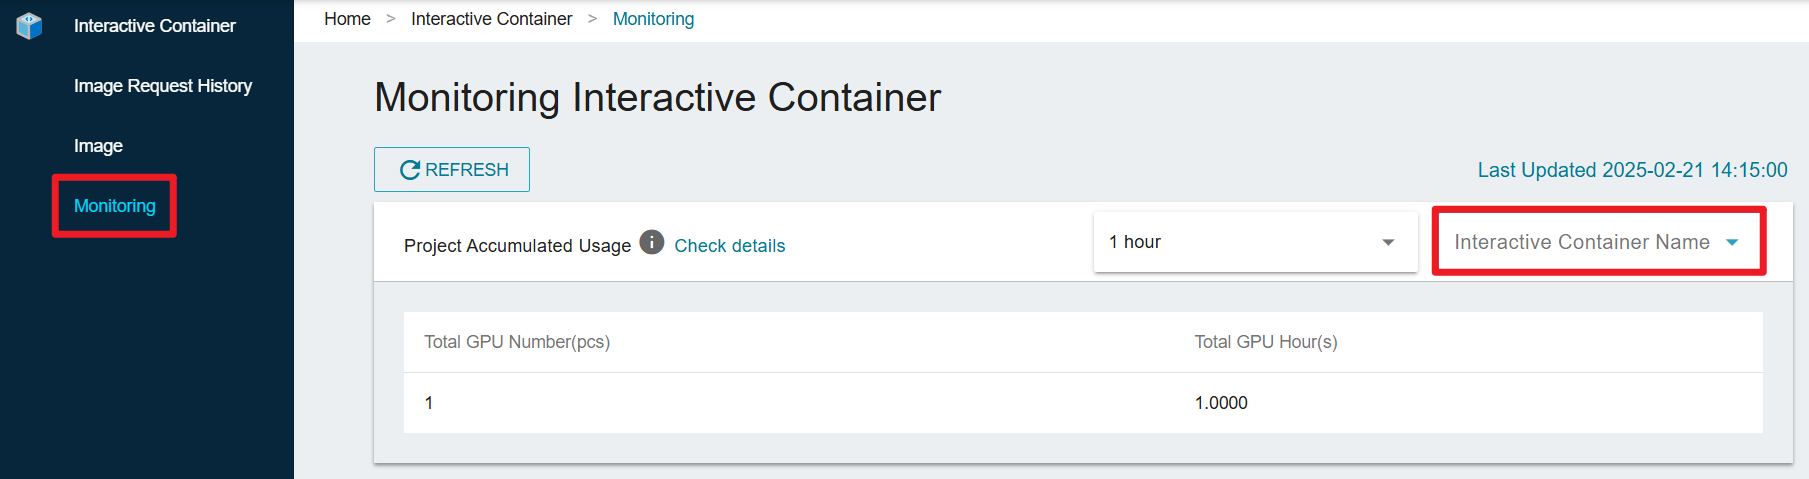
Task: Expand the Interactive Container Name dropdown
Action: click(x=1598, y=242)
